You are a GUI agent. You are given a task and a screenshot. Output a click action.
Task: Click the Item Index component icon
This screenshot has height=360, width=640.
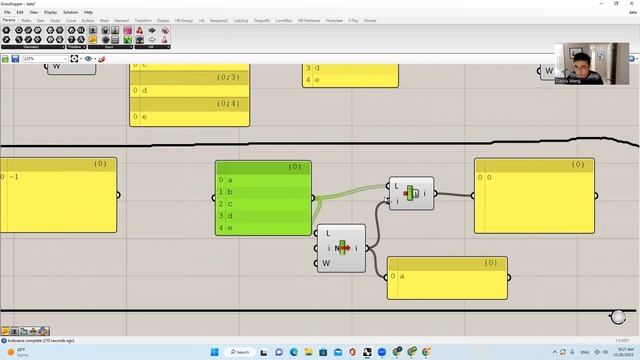(343, 248)
